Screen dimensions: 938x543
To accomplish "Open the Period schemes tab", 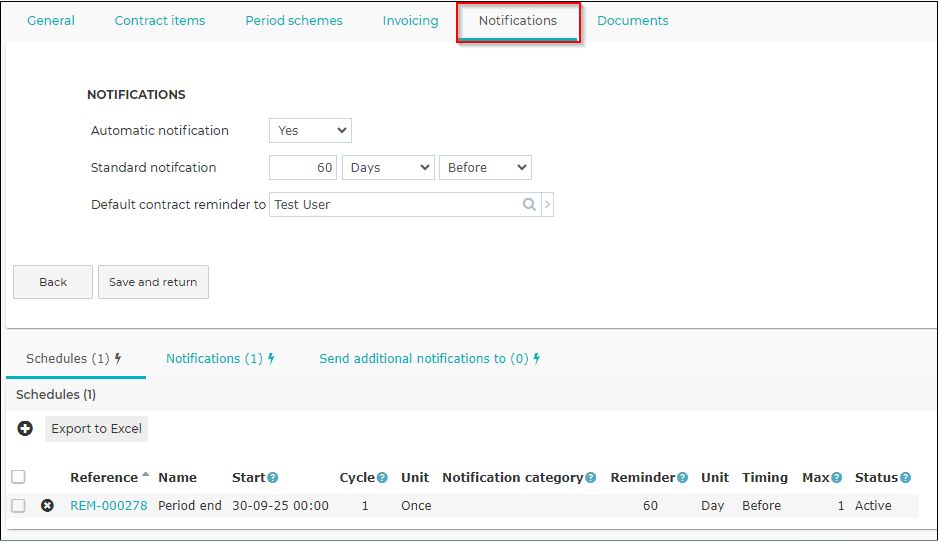I will 294,21.
